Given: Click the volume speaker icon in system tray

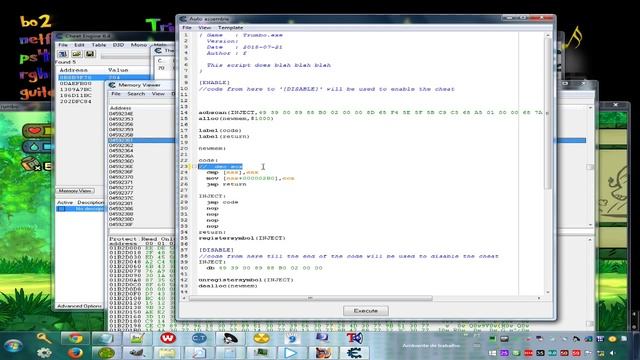Looking at the screenshot, I should point(612,353).
